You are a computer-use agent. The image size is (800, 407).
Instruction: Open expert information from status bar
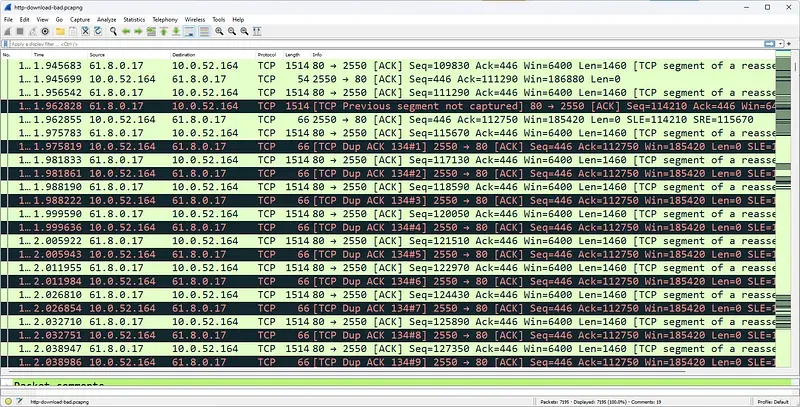[x=8, y=401]
